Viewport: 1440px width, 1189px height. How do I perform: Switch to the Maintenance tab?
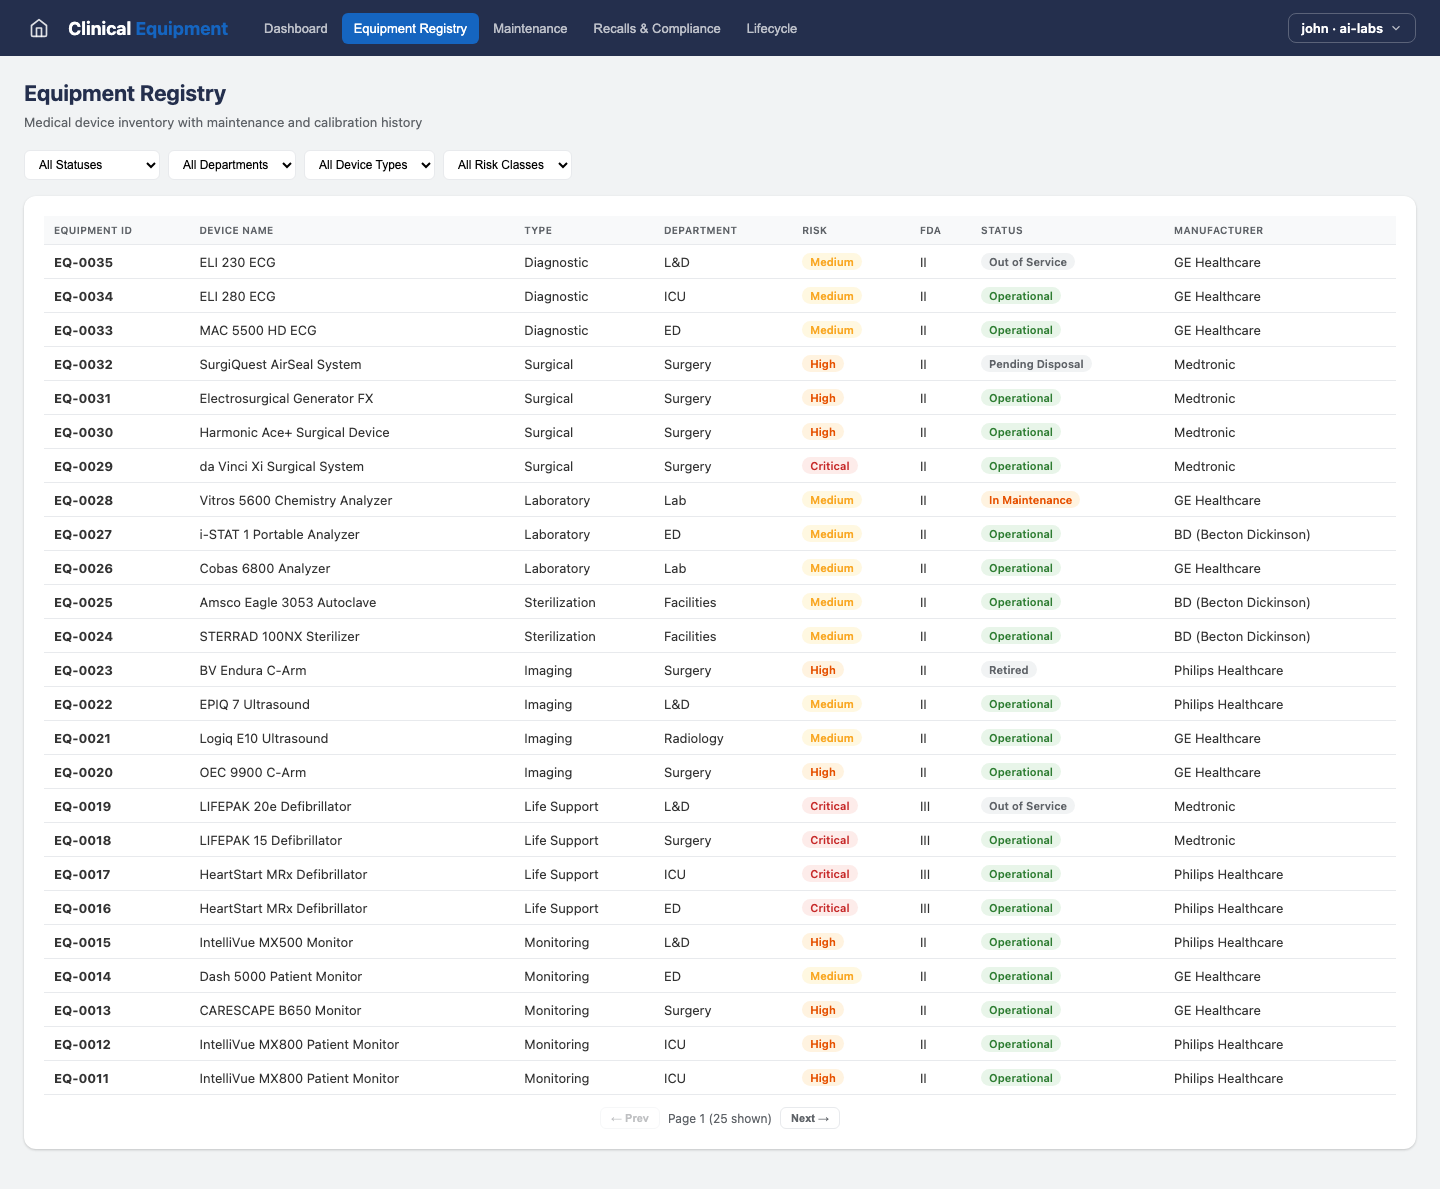530,28
